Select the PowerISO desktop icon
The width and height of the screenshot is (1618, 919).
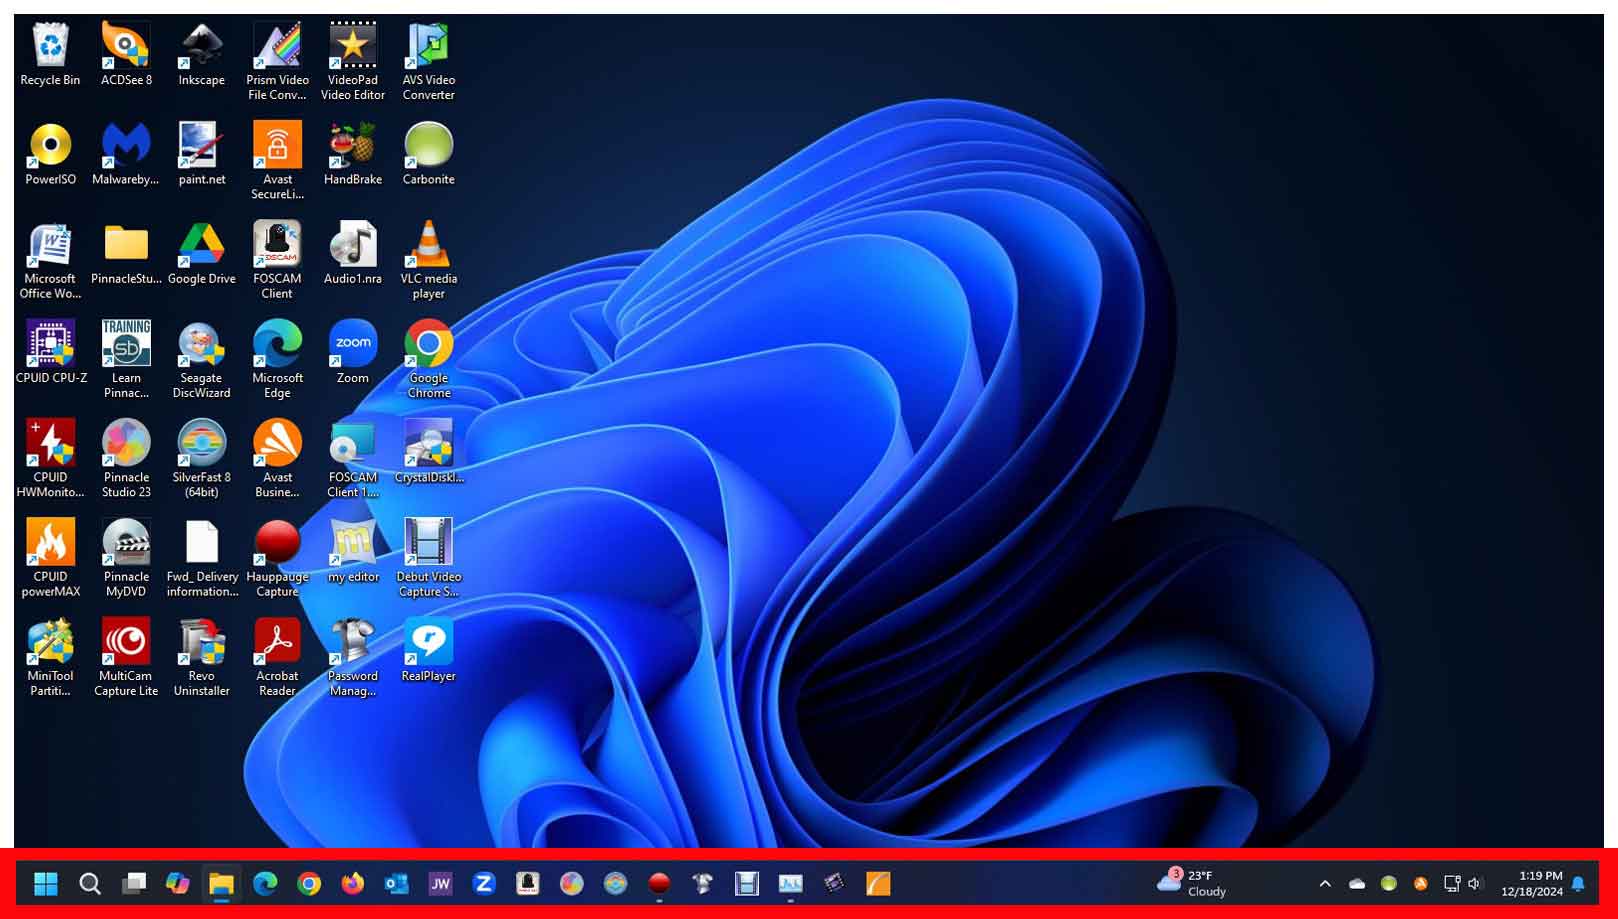(x=50, y=154)
